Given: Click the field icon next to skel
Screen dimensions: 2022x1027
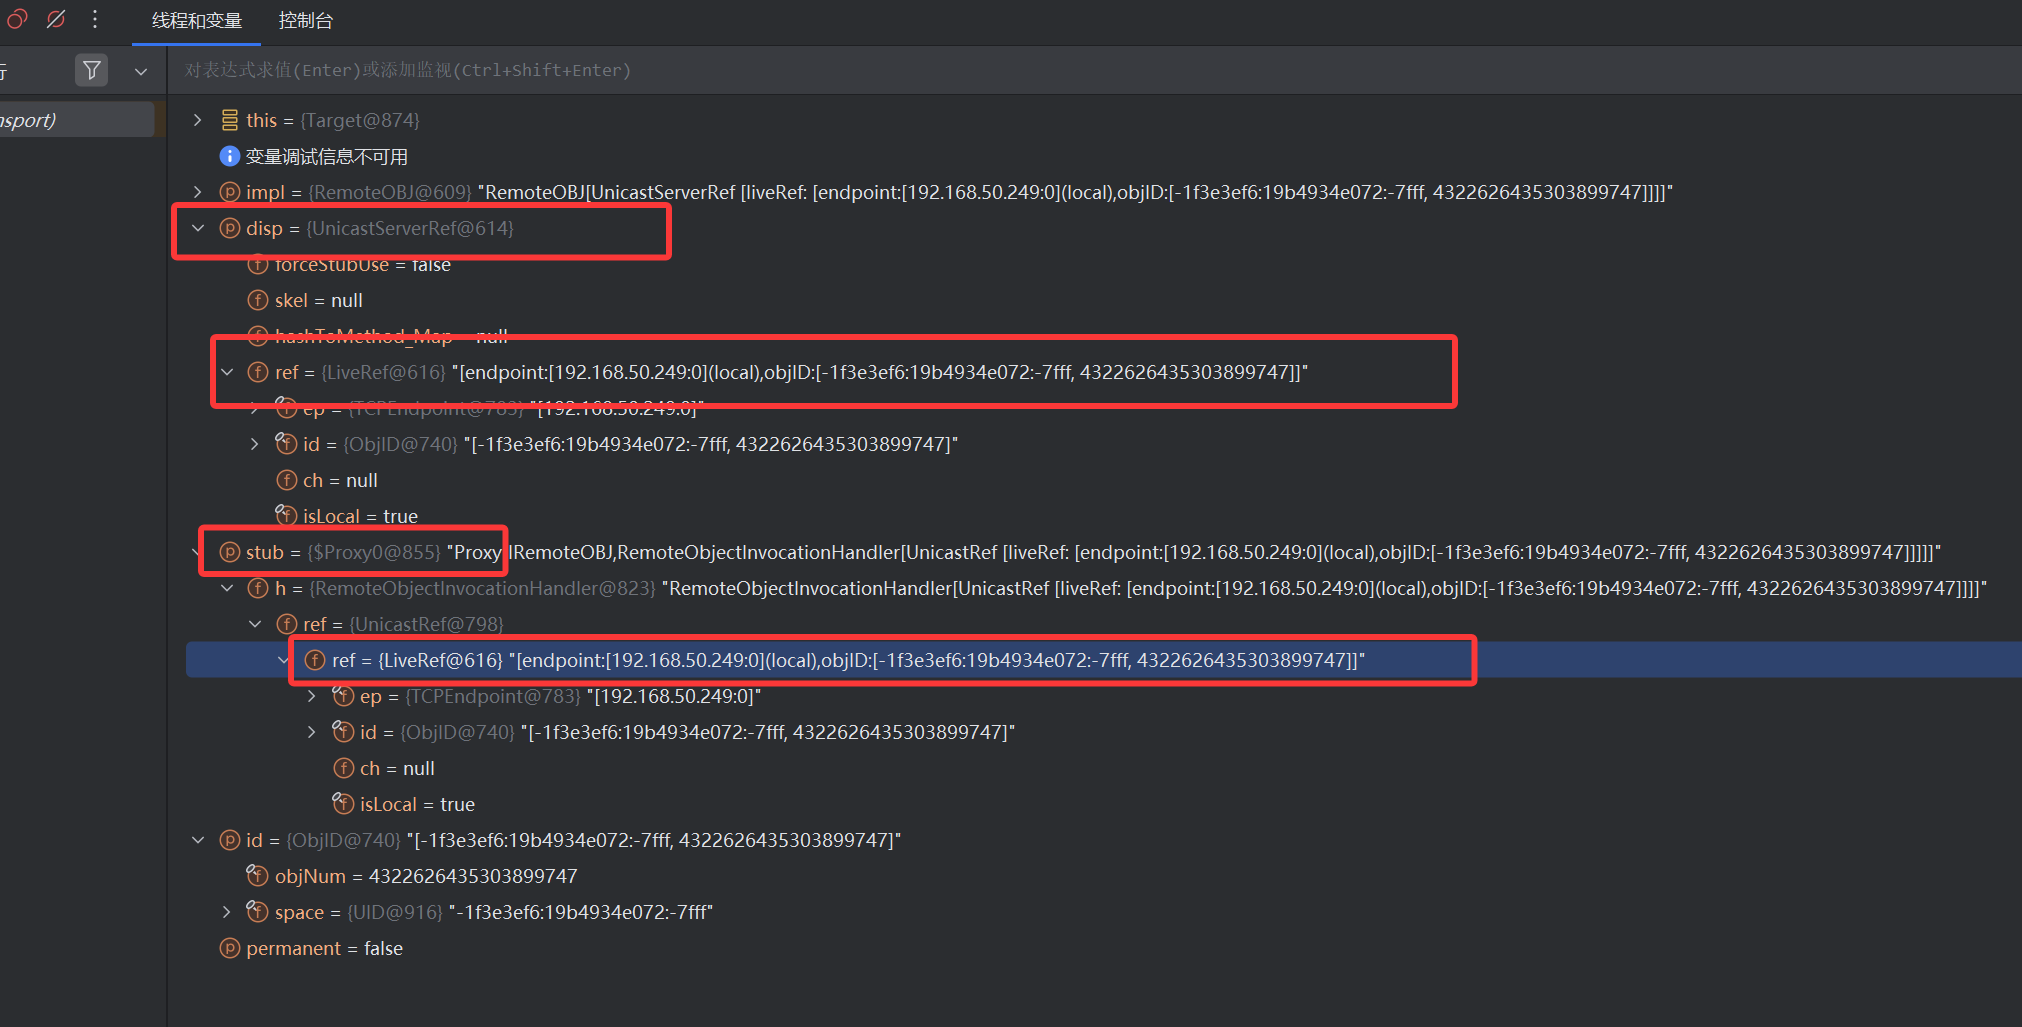Looking at the screenshot, I should (x=258, y=300).
